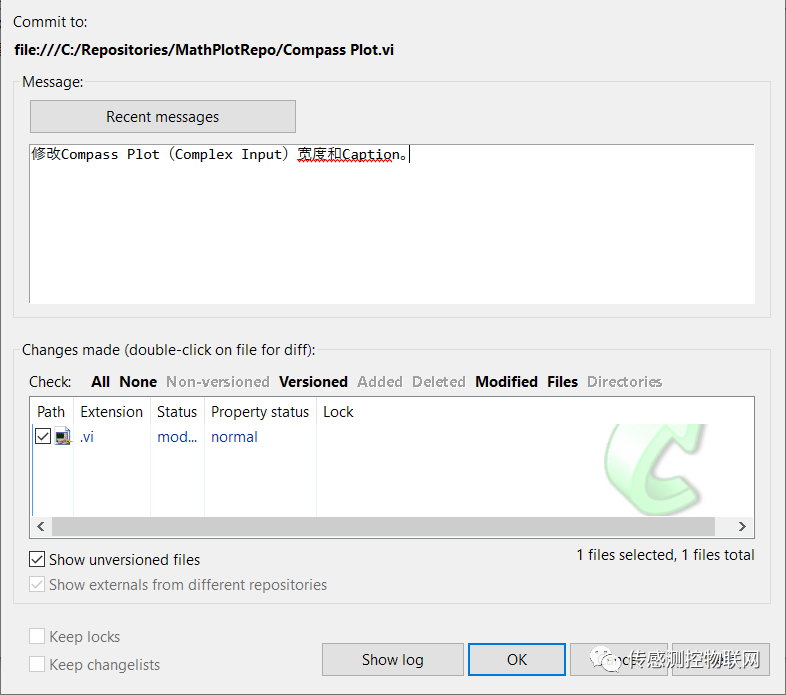Enable the Keep locks checkbox
786x695 pixels.
pyautogui.click(x=38, y=637)
